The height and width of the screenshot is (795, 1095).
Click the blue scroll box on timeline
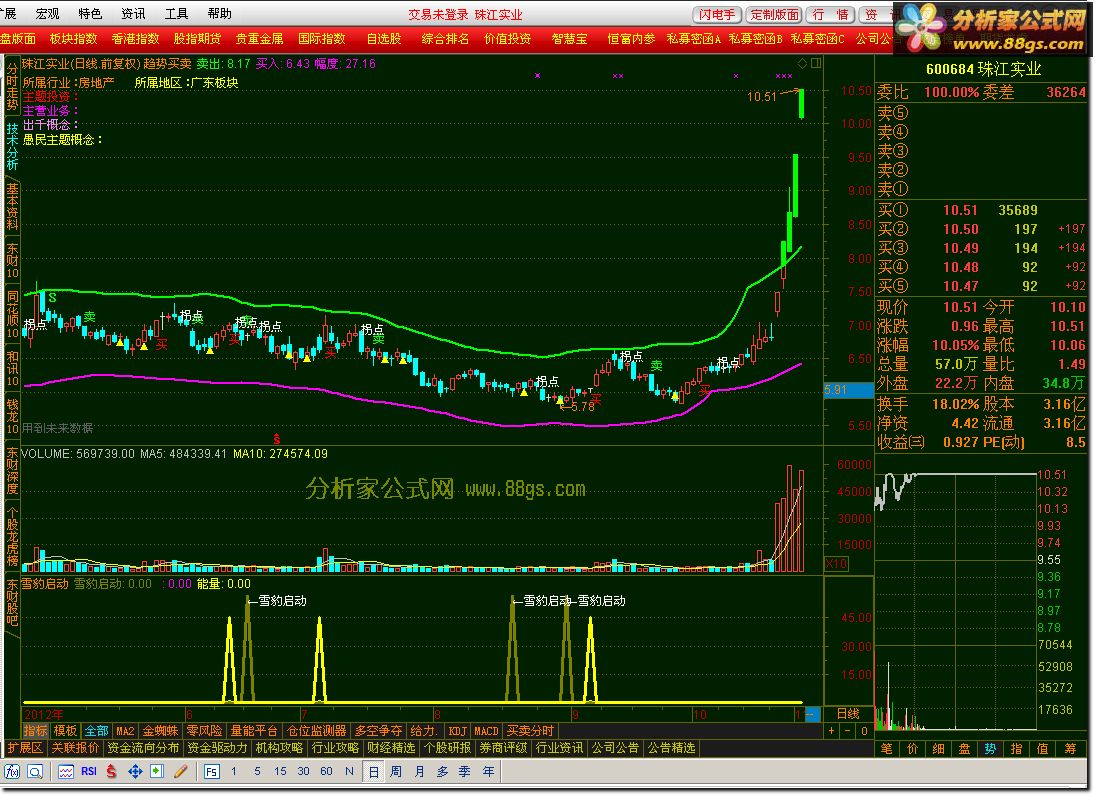(813, 714)
